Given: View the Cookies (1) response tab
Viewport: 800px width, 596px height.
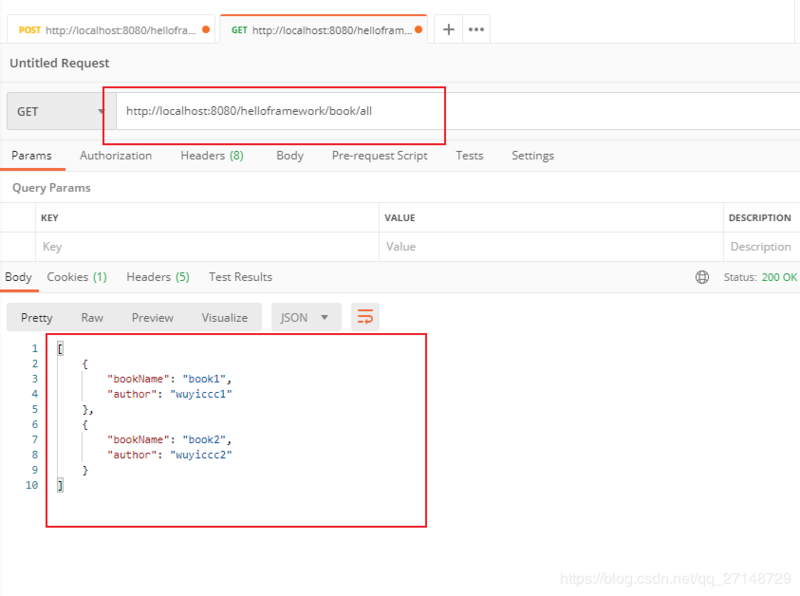Looking at the screenshot, I should click(x=77, y=277).
